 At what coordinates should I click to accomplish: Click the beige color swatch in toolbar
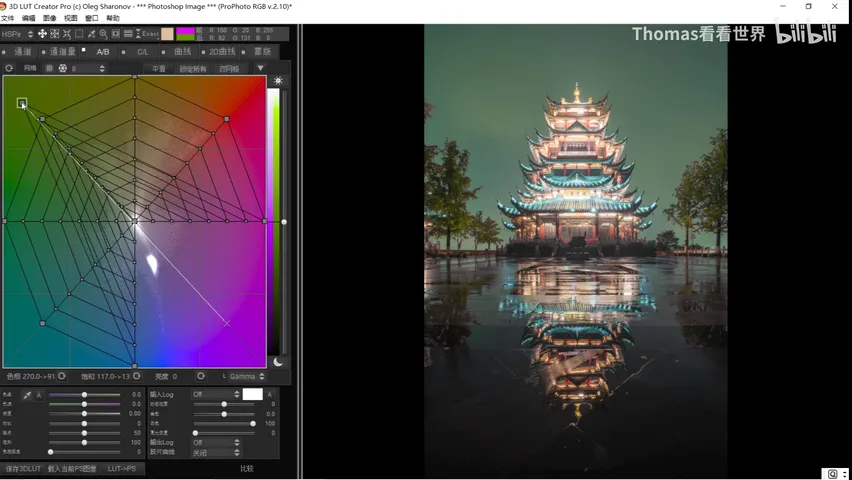(x=167, y=34)
